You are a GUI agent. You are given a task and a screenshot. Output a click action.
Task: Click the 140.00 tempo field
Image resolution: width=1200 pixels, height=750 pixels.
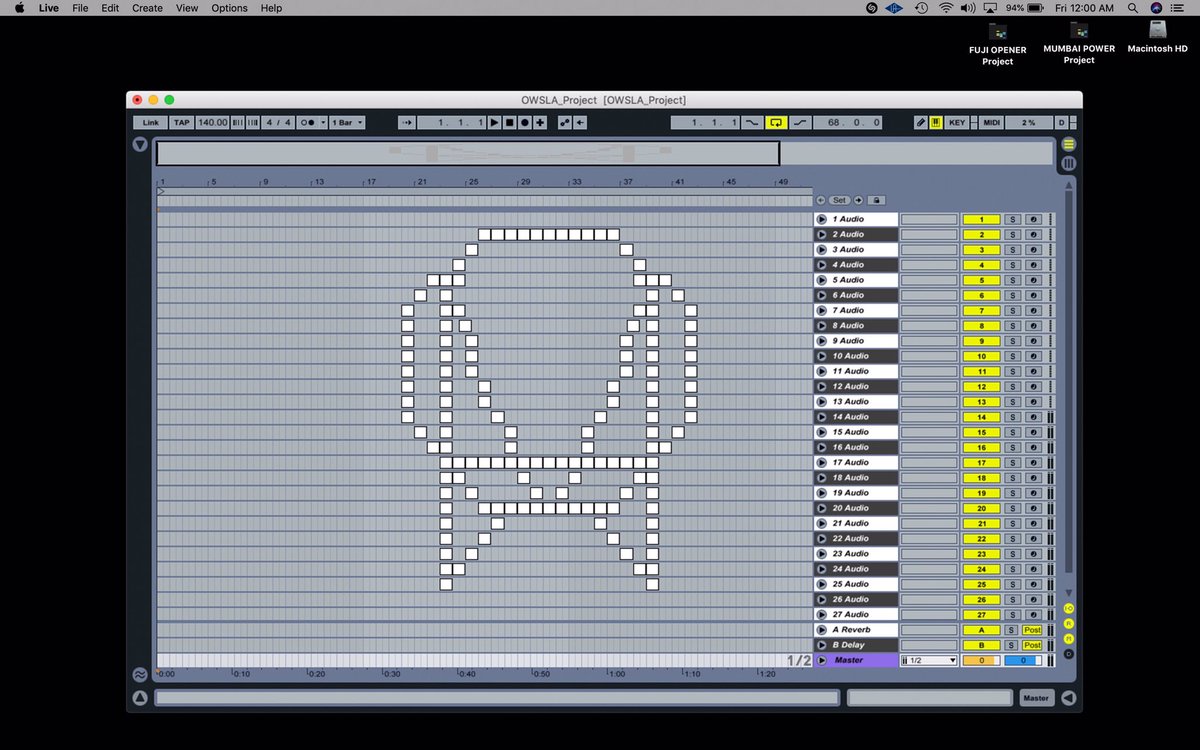coord(212,122)
